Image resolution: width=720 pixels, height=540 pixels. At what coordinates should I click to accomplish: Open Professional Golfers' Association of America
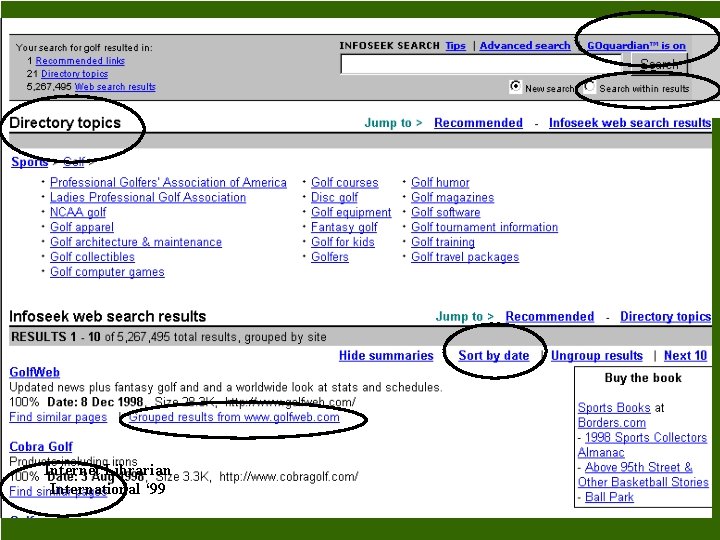pos(168,182)
